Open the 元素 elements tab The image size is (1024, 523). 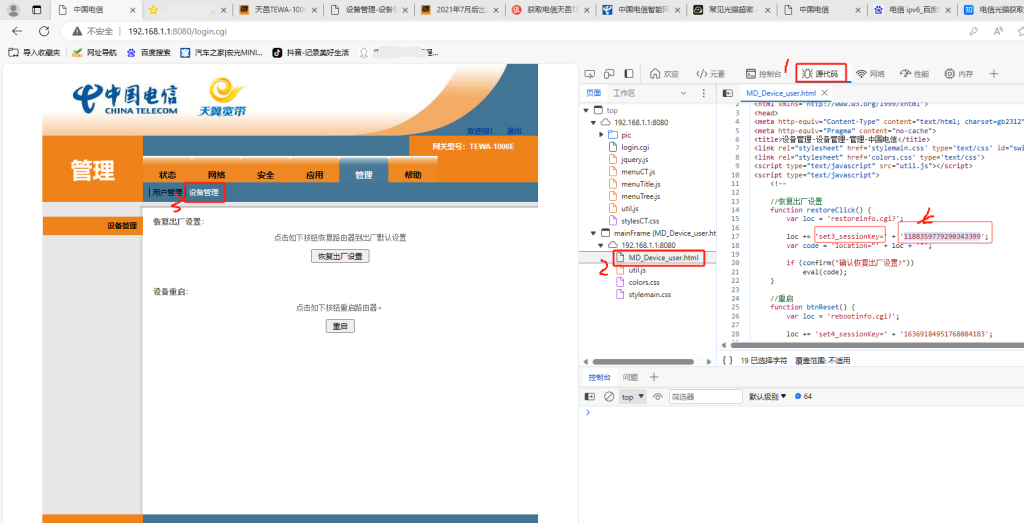coord(711,74)
